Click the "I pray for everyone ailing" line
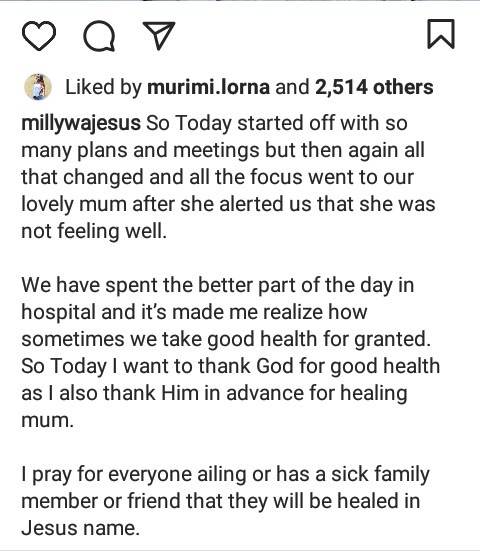 226,474
